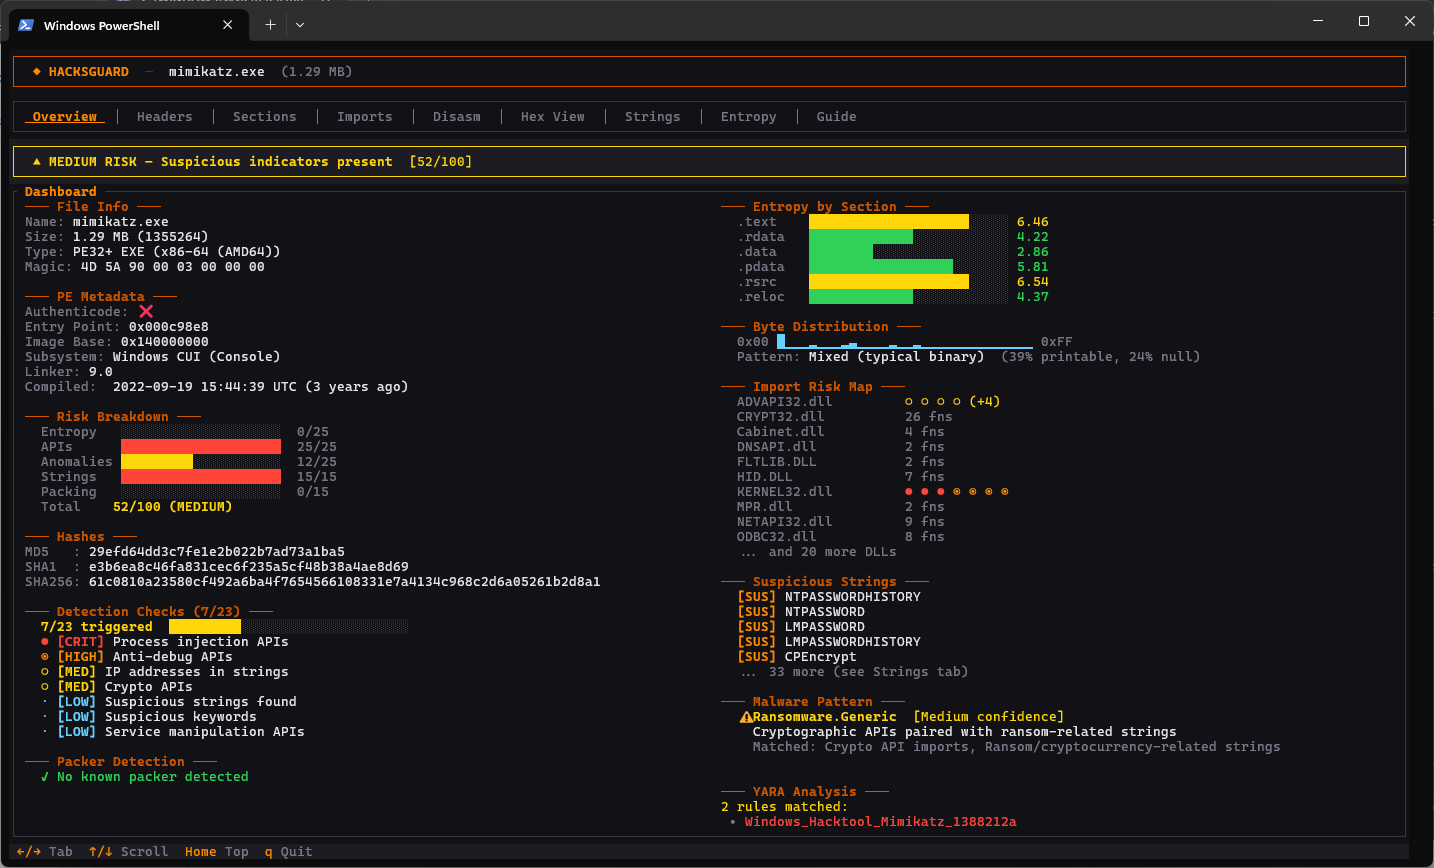
Task: Switch to the Imports tab
Action: 365,117
